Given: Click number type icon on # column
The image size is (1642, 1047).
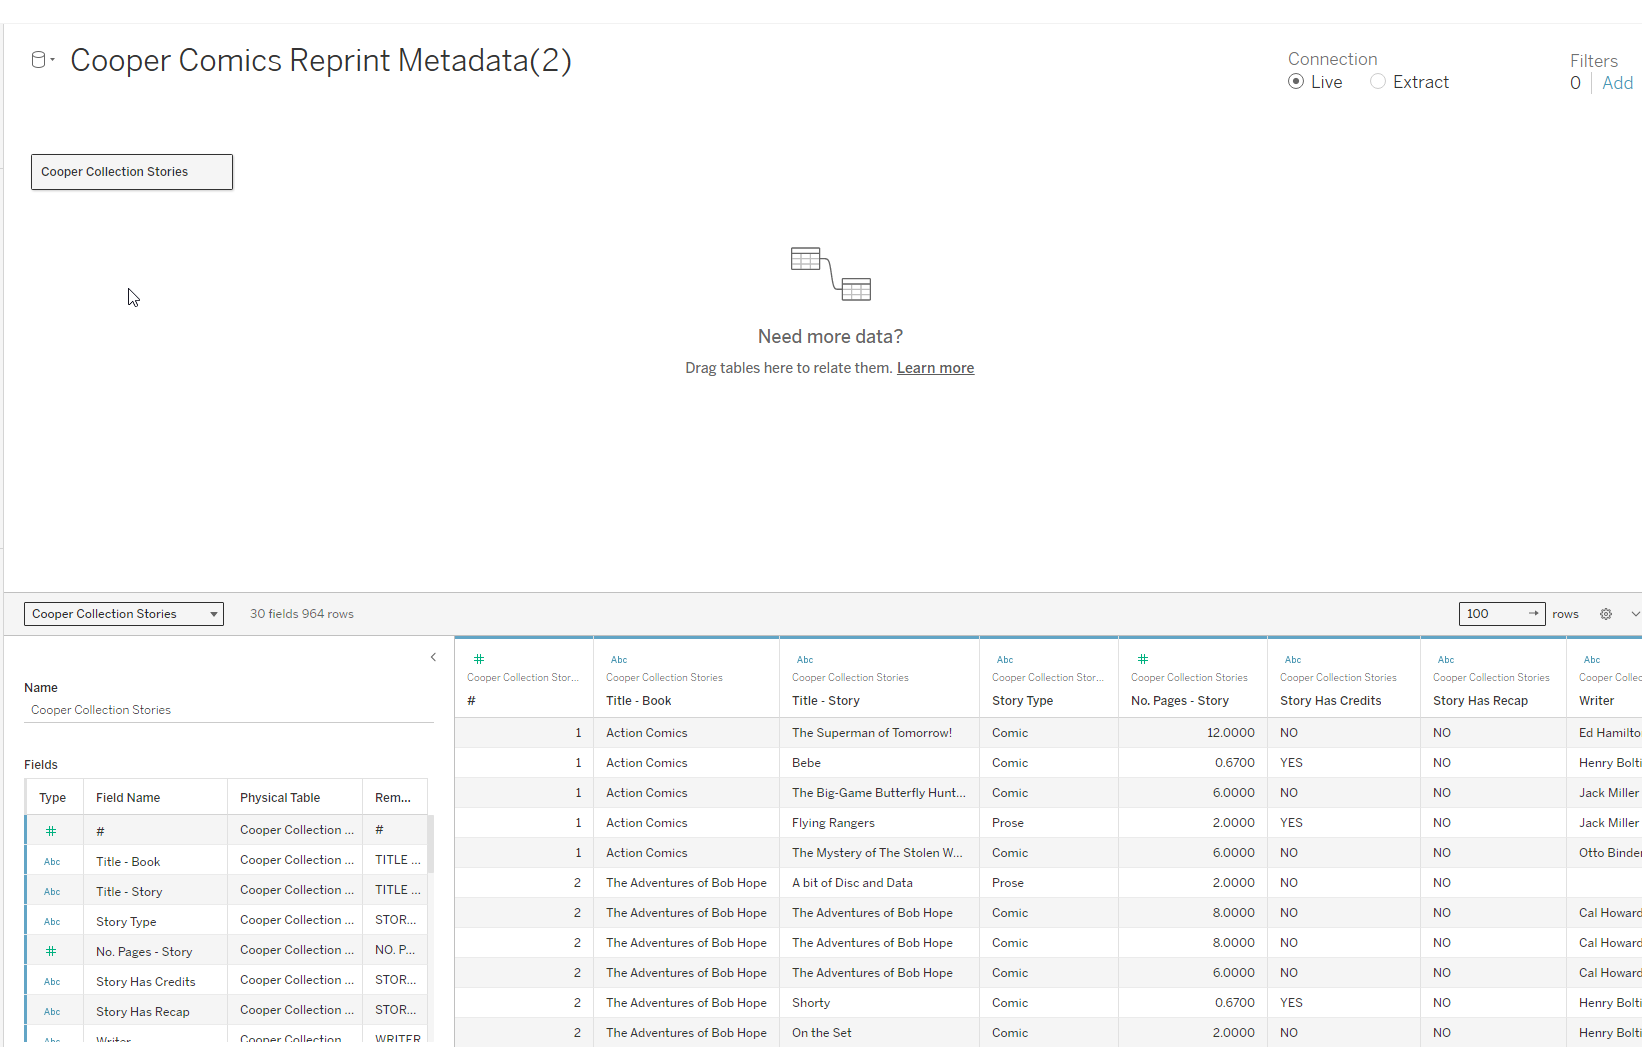Looking at the screenshot, I should pos(479,659).
